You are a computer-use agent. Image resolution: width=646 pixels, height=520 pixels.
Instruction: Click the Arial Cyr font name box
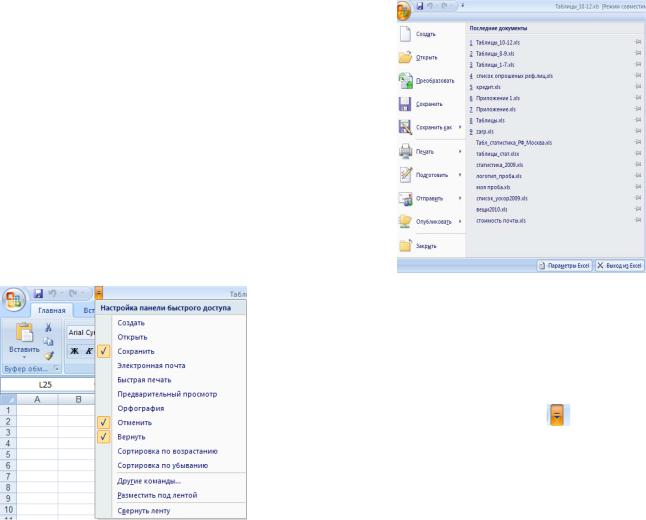pos(81,333)
